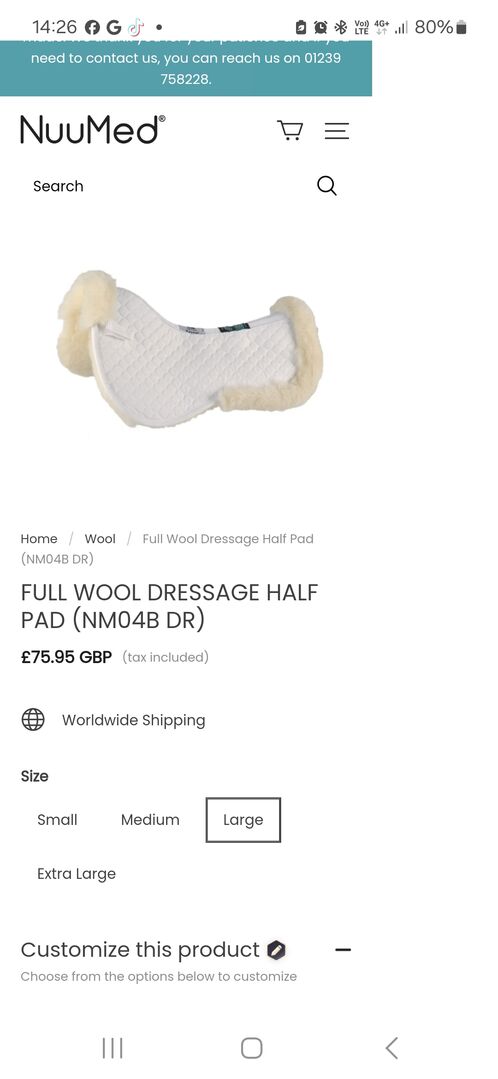Select size Extra Large
Screen dimensions: 498x1079
click(76, 874)
